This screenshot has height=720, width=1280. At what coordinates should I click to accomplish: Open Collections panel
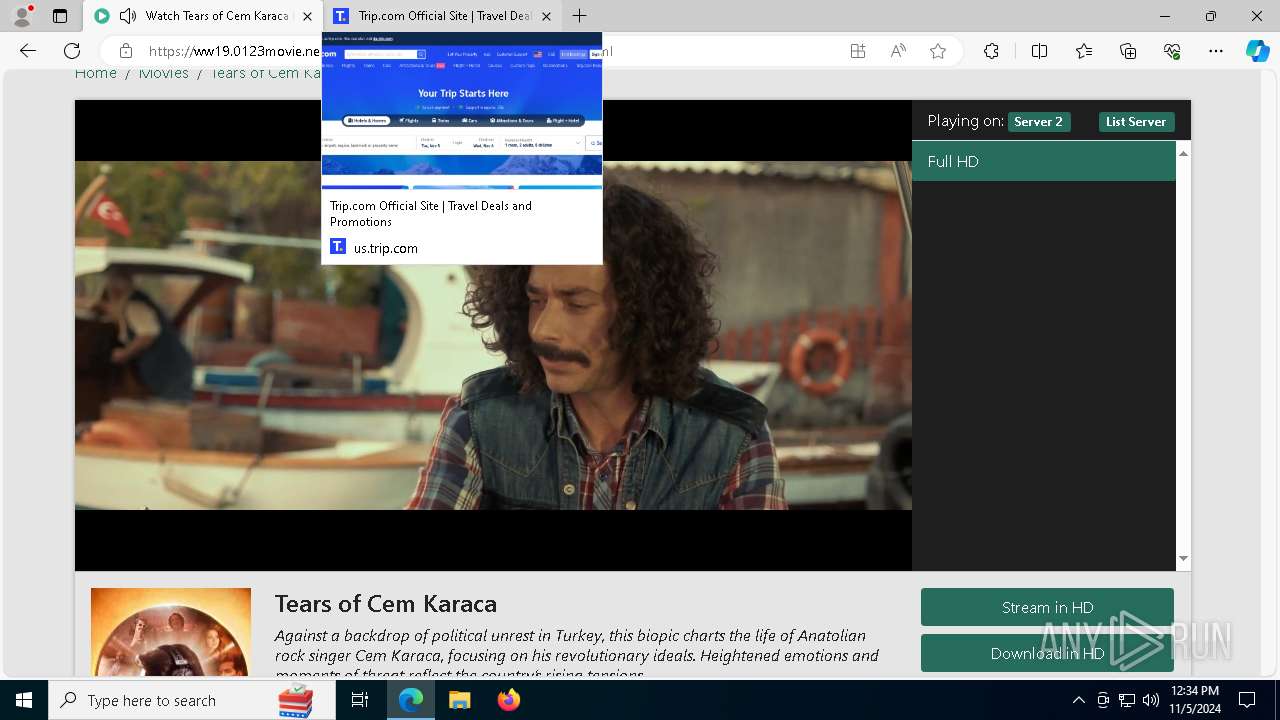pos(1128,51)
